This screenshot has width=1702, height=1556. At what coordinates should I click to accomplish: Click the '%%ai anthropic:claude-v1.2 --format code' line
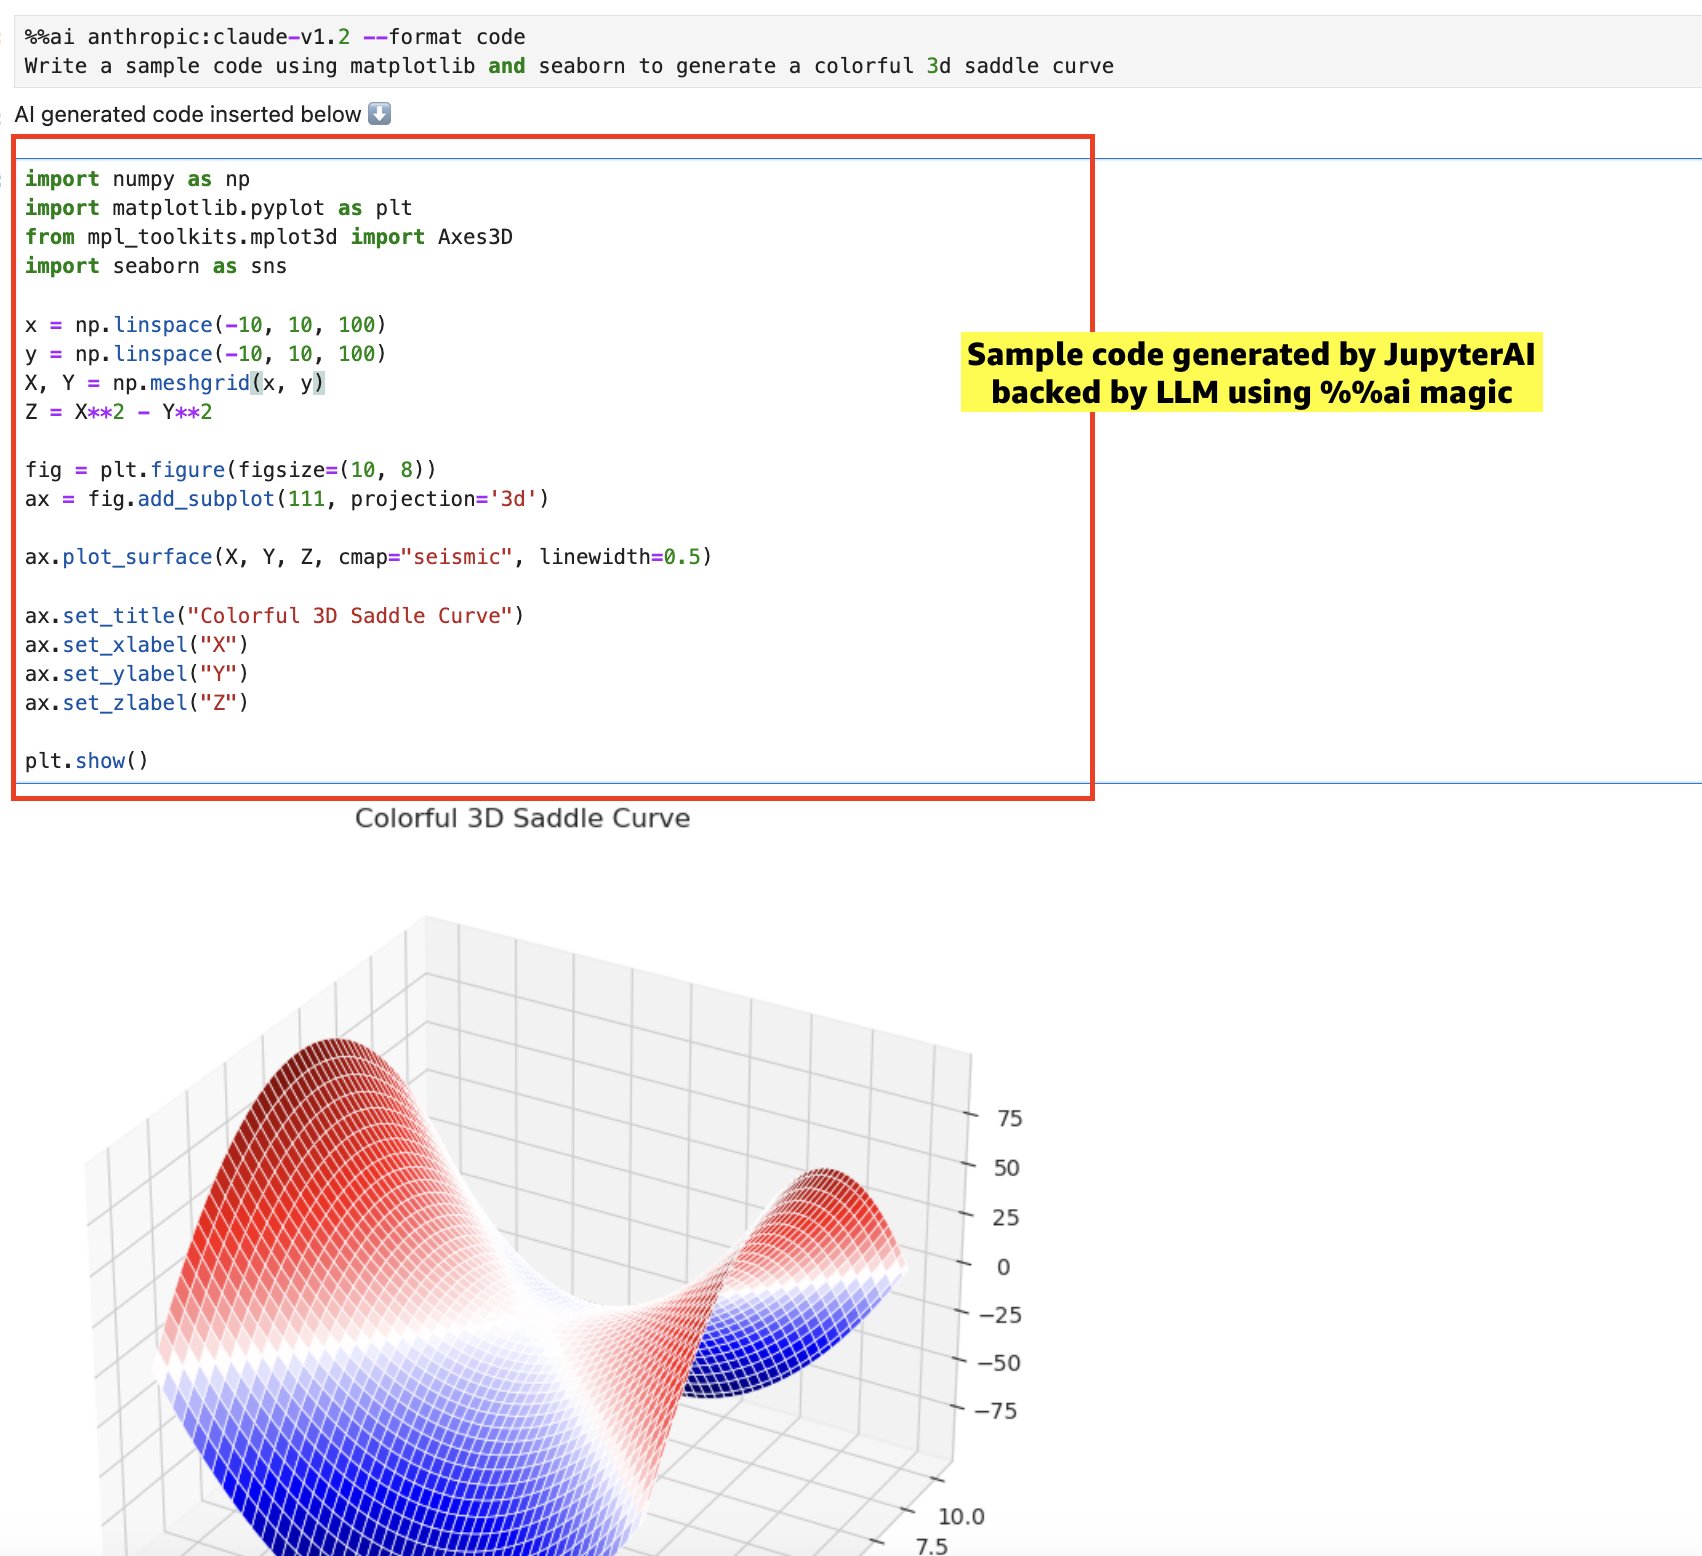point(275,37)
